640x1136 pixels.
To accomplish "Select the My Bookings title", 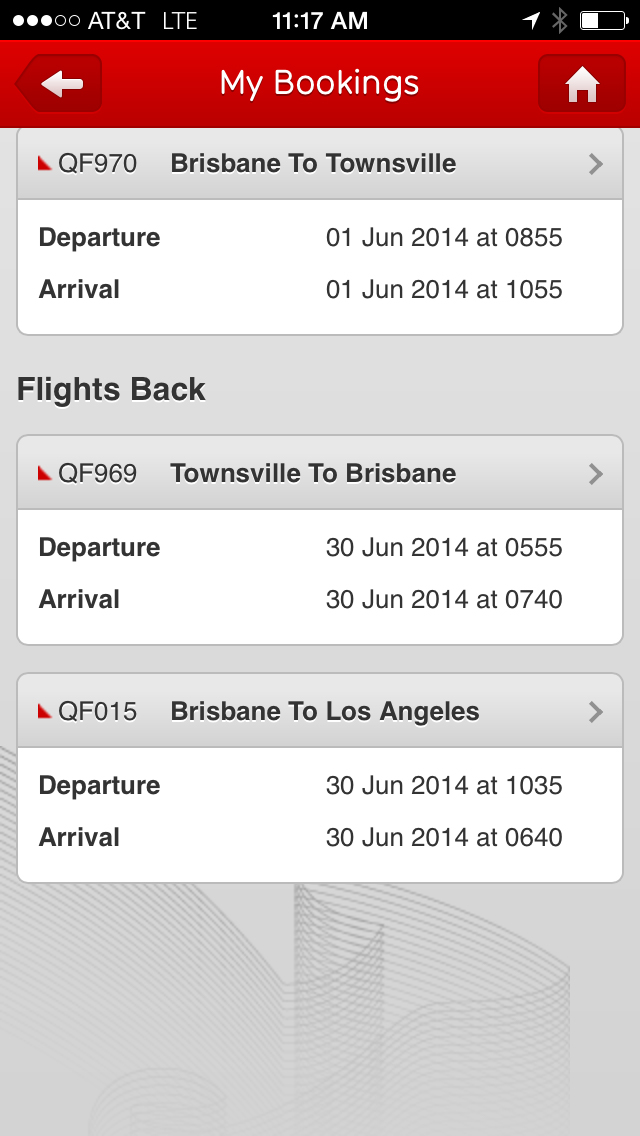I will (320, 83).
